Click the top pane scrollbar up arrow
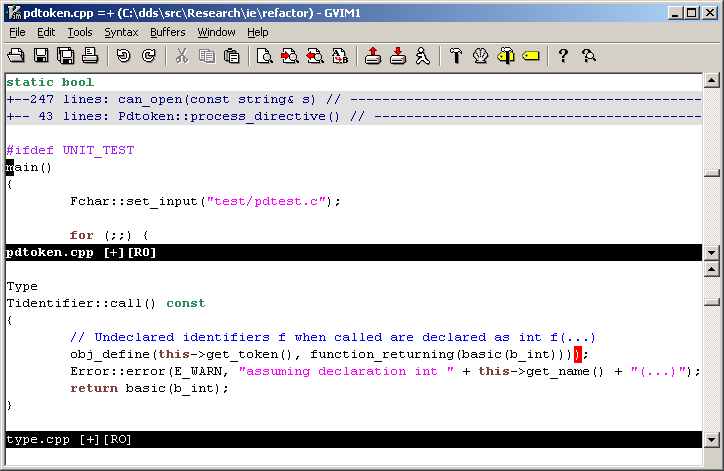 tap(712, 81)
